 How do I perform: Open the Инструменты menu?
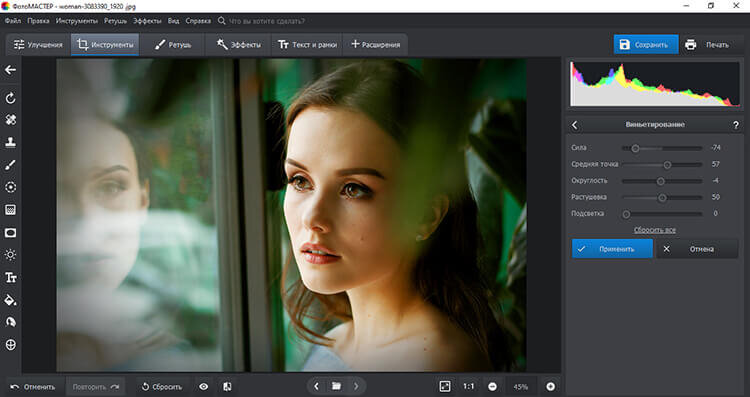(x=77, y=21)
